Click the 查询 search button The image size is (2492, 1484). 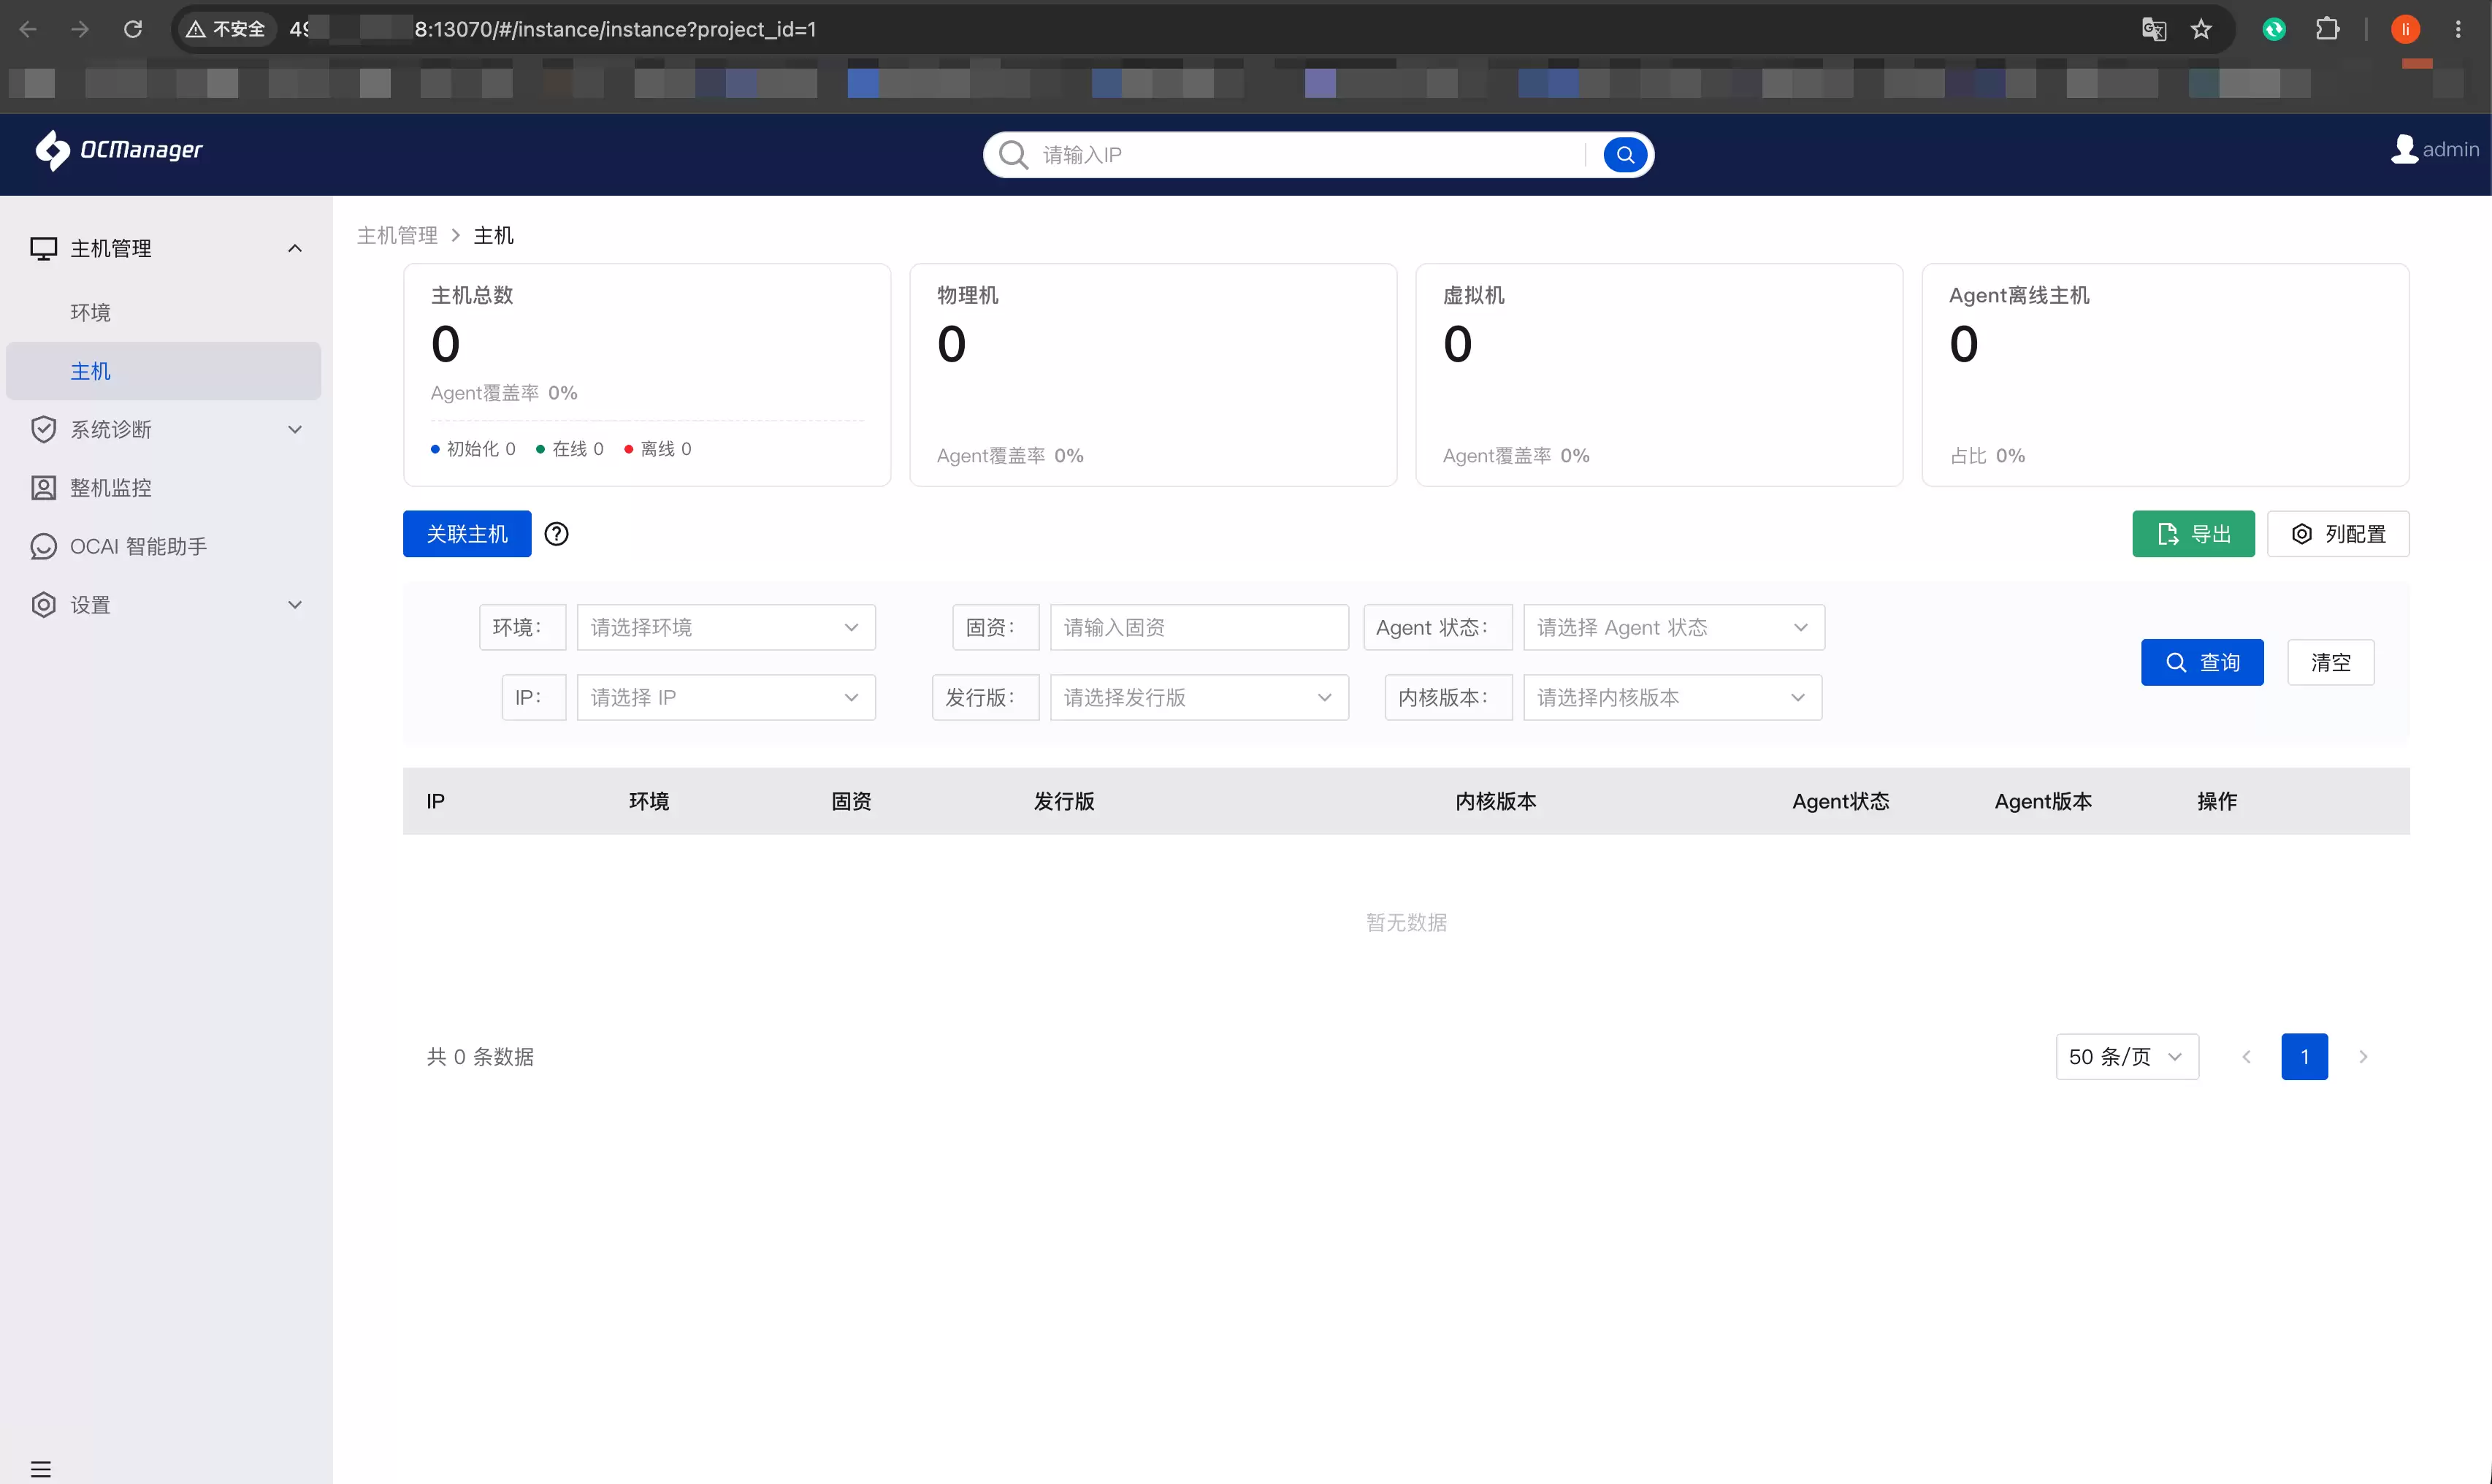point(2202,662)
